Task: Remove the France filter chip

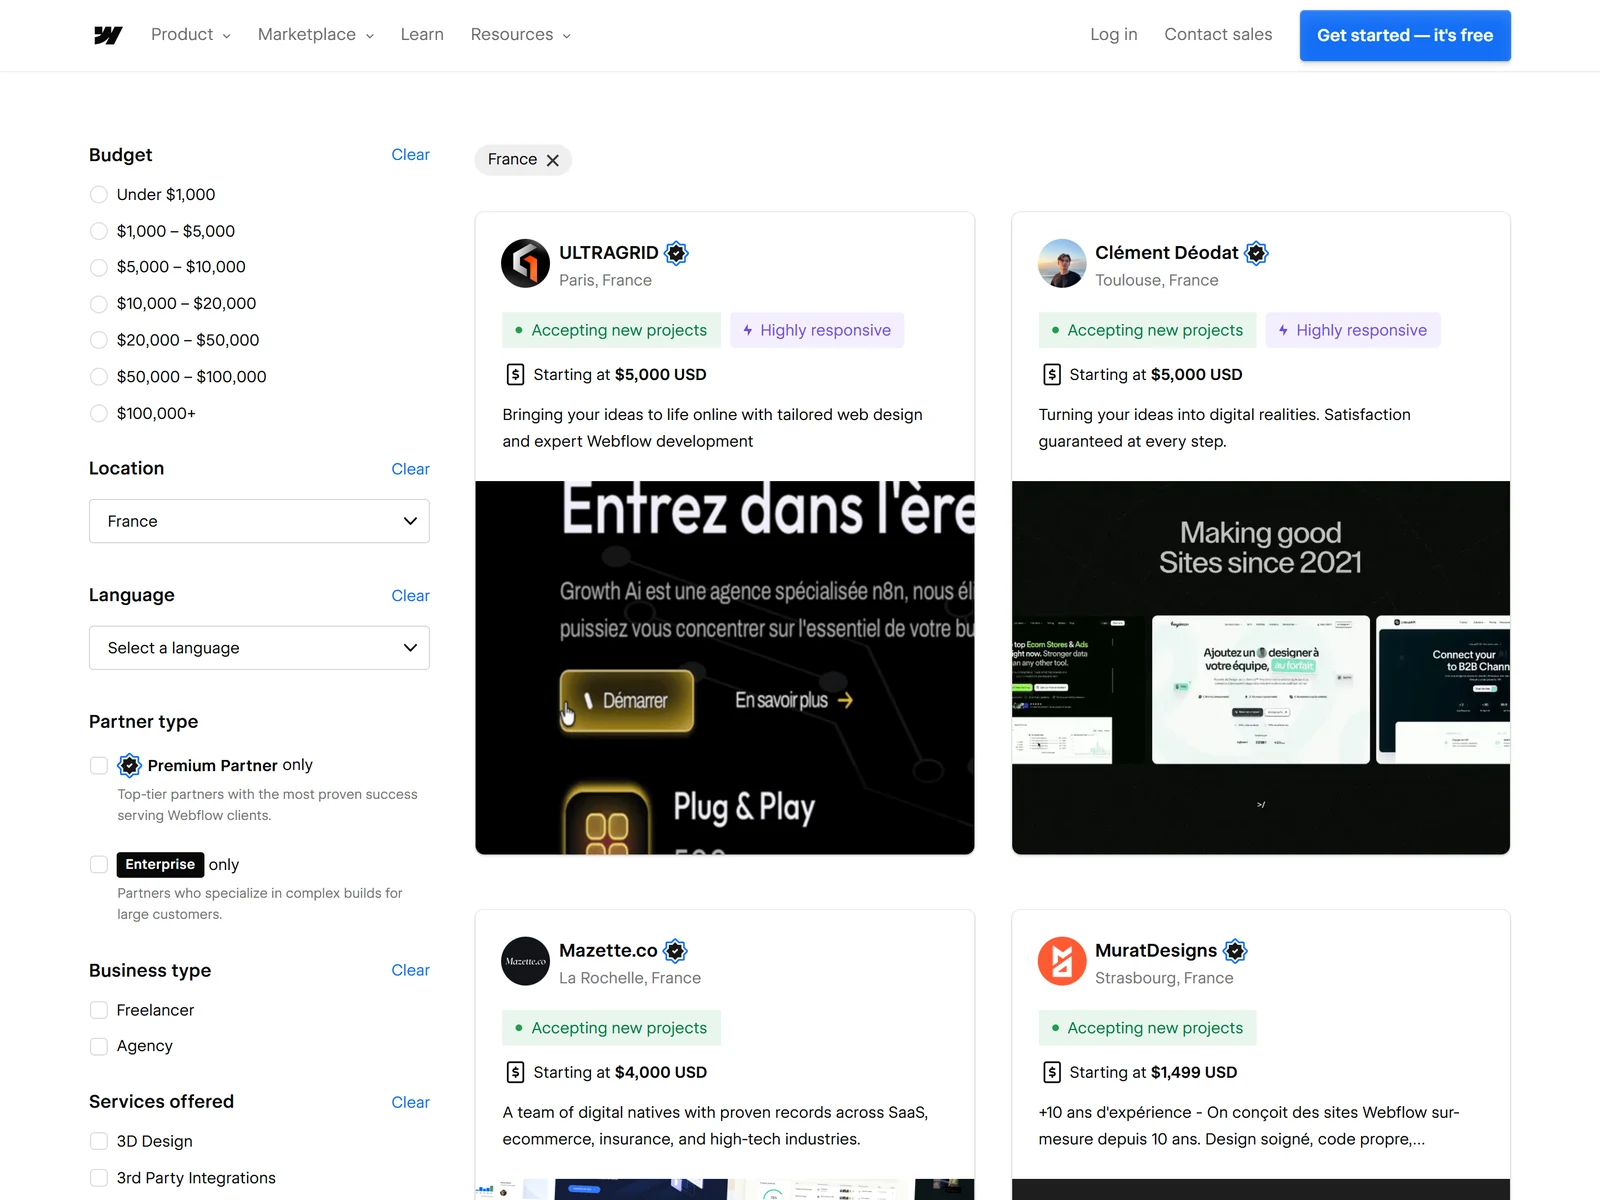Action: click(x=553, y=160)
